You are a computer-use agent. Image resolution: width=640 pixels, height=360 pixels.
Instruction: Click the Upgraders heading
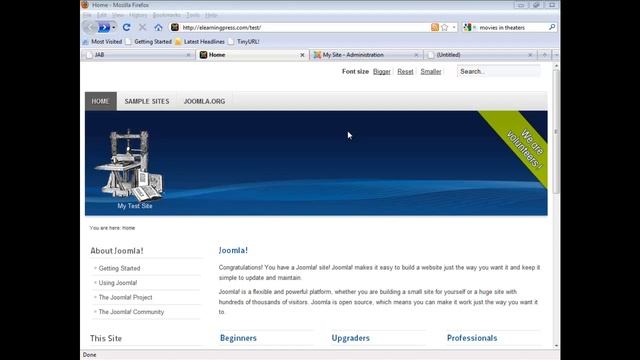coord(351,338)
